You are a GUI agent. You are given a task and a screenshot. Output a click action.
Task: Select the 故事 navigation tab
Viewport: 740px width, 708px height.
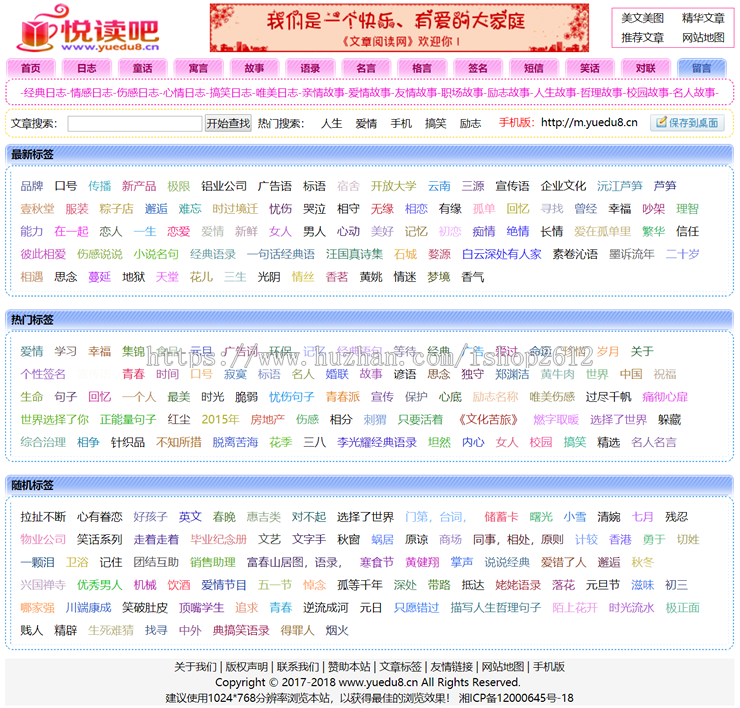pyautogui.click(x=254, y=68)
